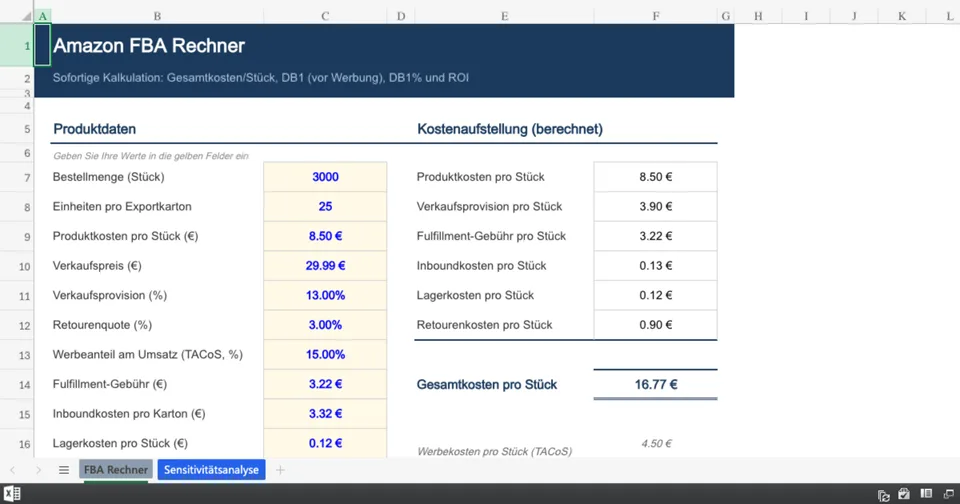The image size is (960, 504).
Task: Select column A header
Action: coord(42,16)
